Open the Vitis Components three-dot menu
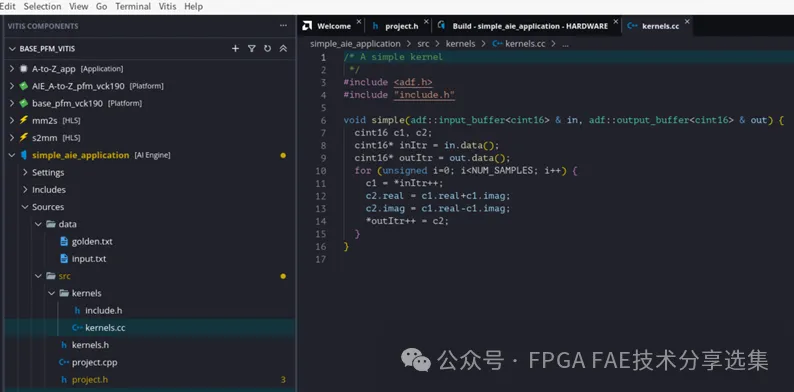 (283, 26)
